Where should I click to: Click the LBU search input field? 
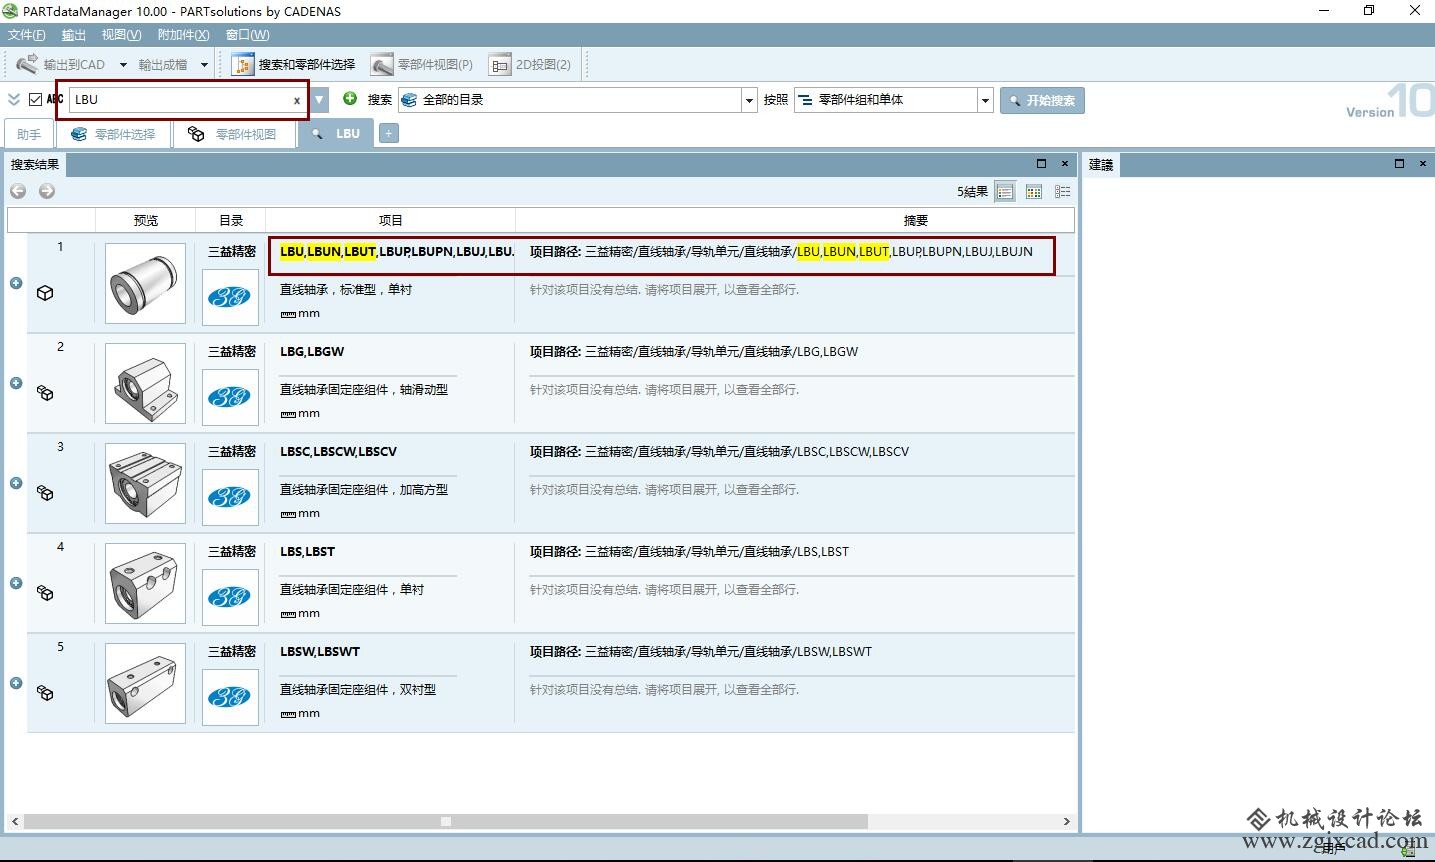point(180,99)
